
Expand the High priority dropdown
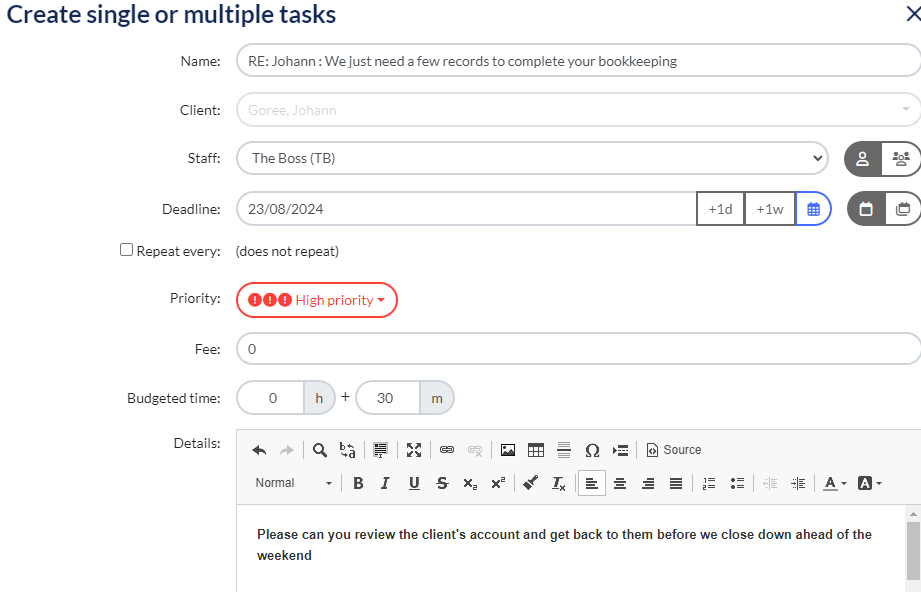[316, 300]
